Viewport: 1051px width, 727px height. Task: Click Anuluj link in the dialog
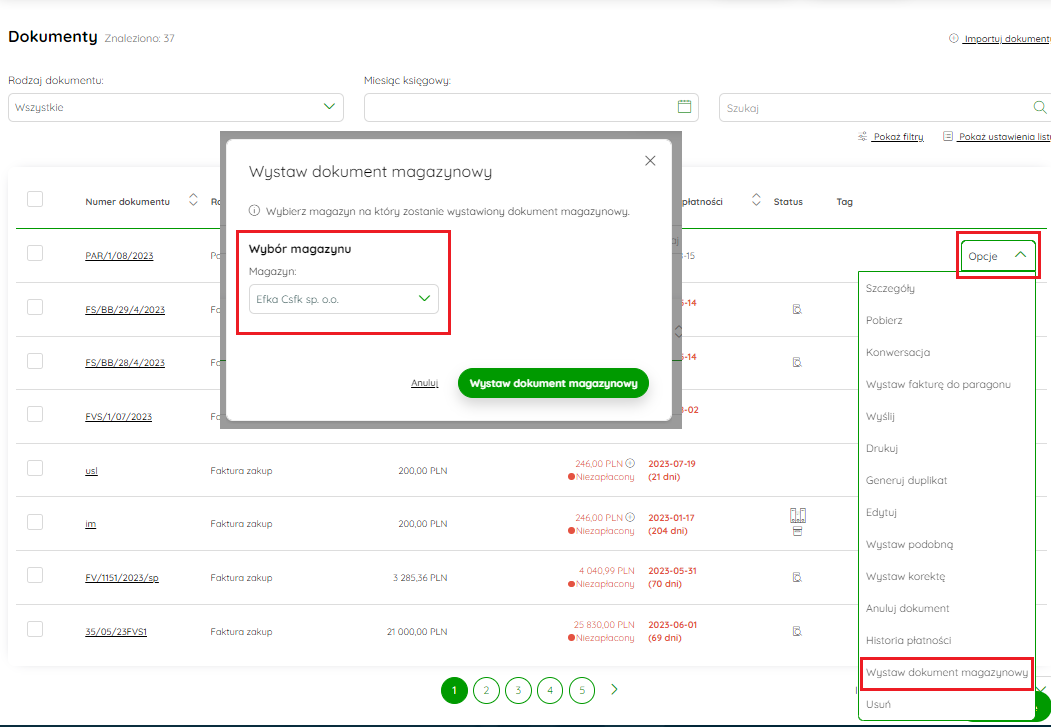click(x=424, y=383)
